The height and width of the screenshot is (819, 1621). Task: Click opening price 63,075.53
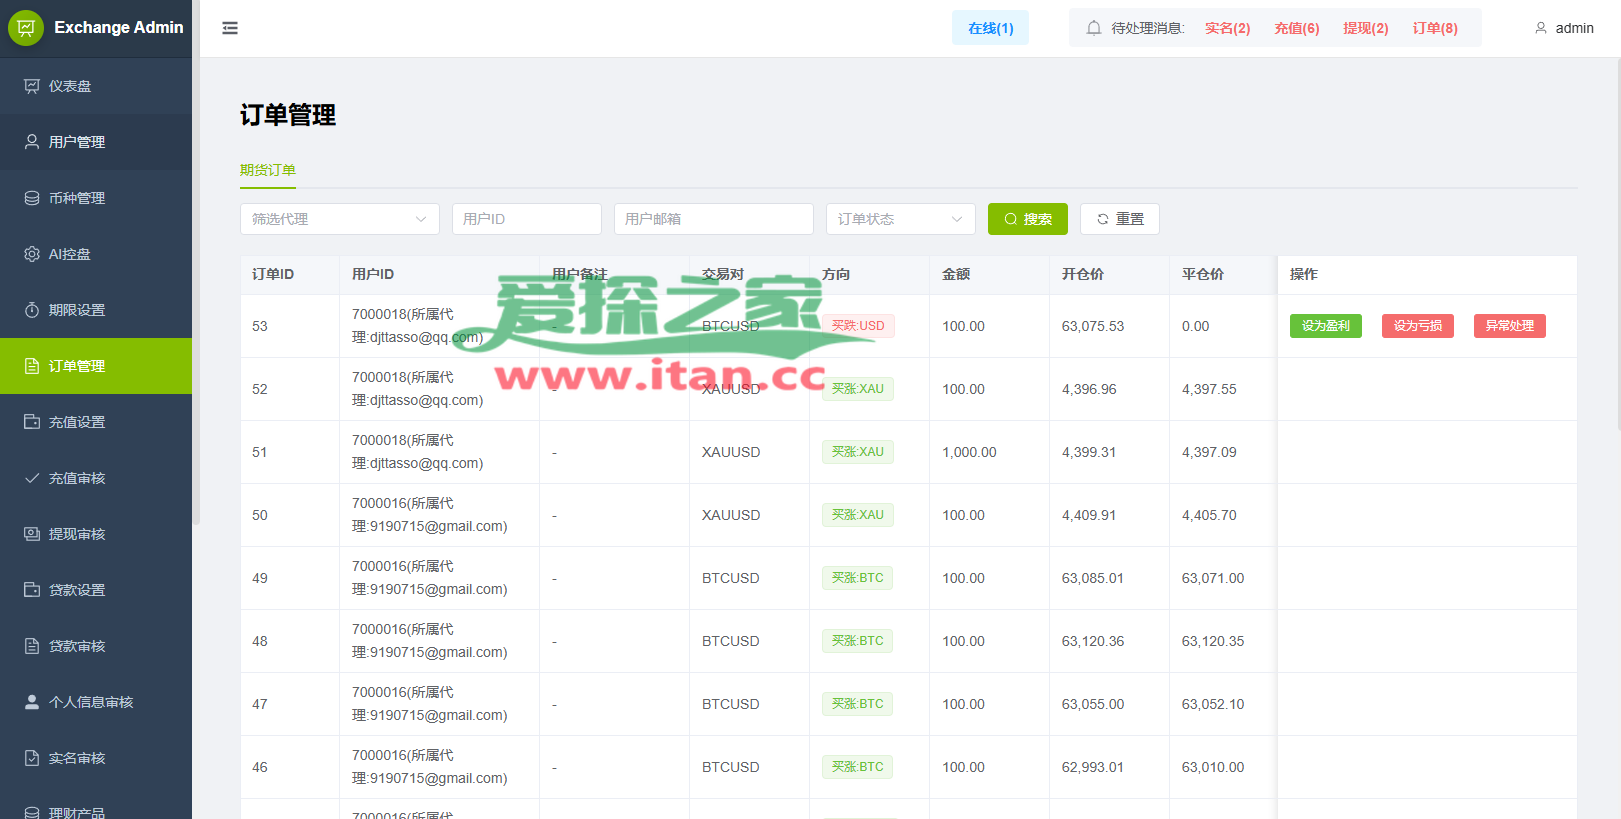point(1093,326)
